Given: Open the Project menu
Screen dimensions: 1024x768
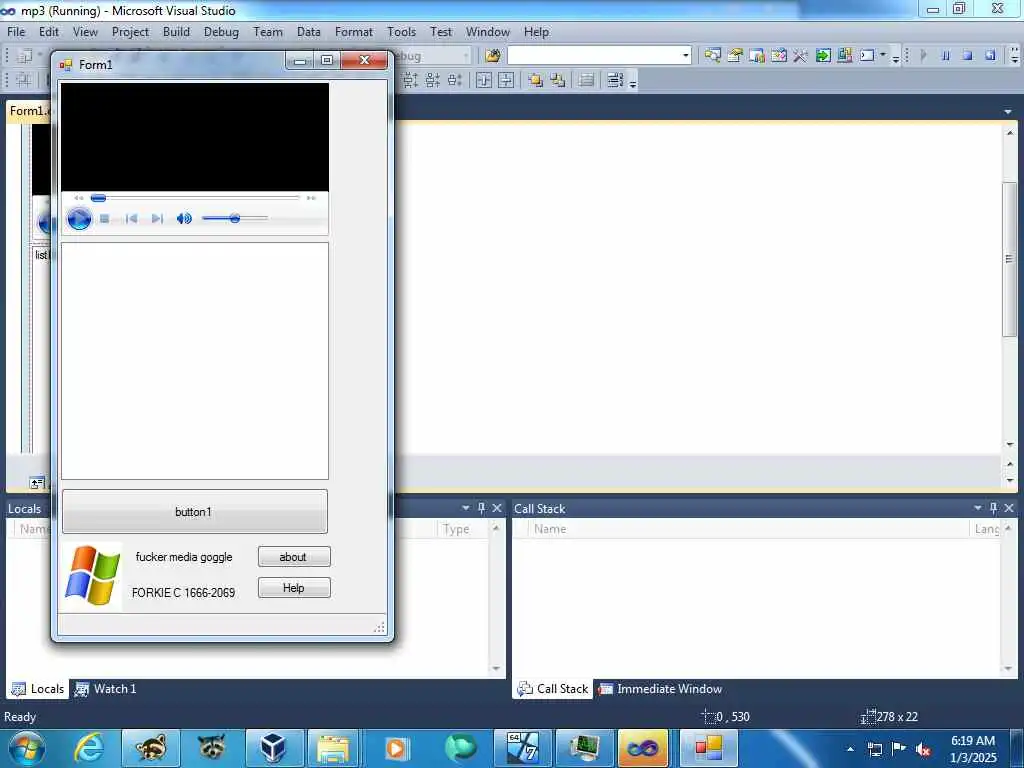Looking at the screenshot, I should (x=130, y=31).
